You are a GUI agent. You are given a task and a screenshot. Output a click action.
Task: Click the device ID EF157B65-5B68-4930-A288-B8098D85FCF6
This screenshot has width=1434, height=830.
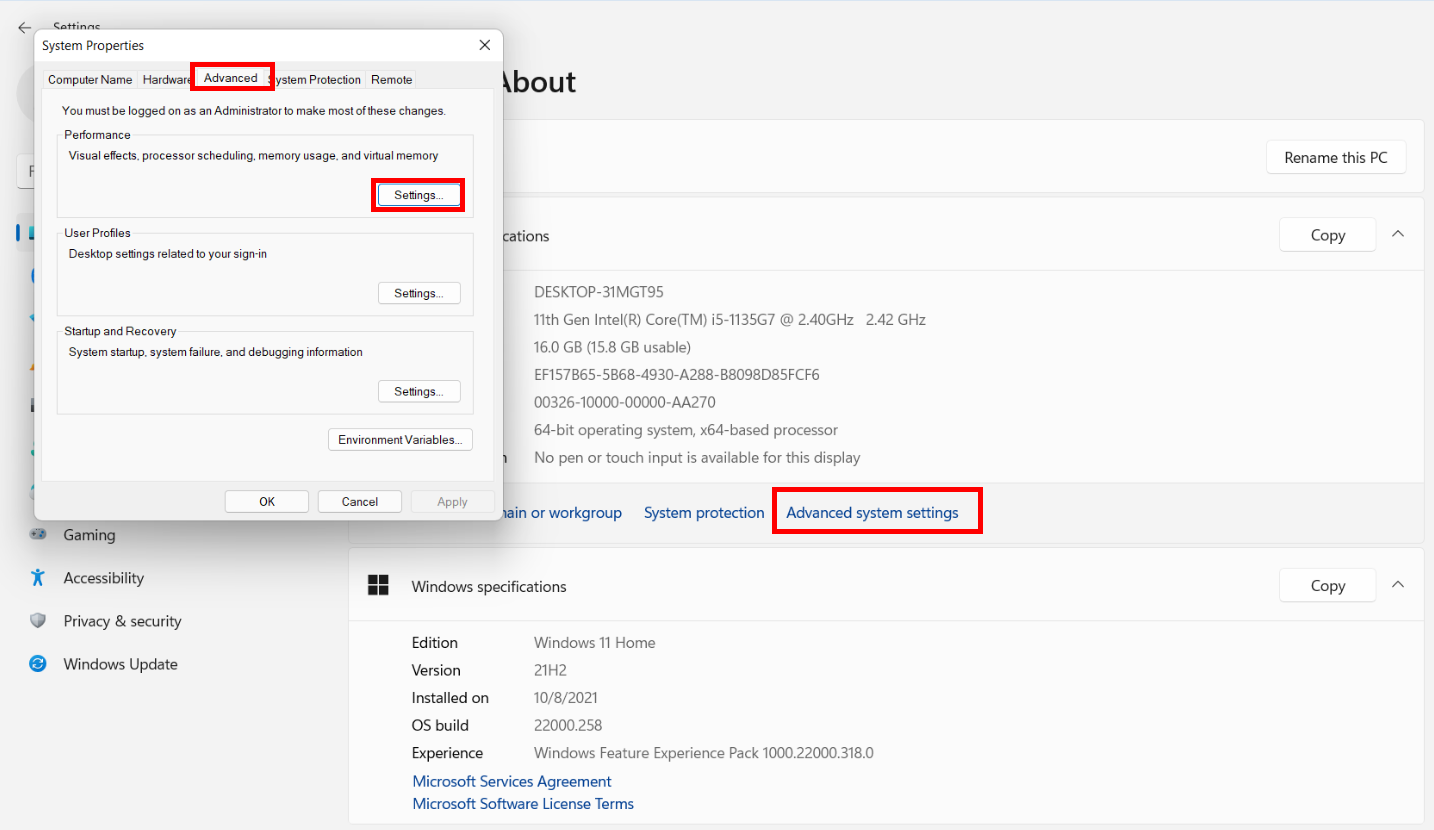pos(677,375)
